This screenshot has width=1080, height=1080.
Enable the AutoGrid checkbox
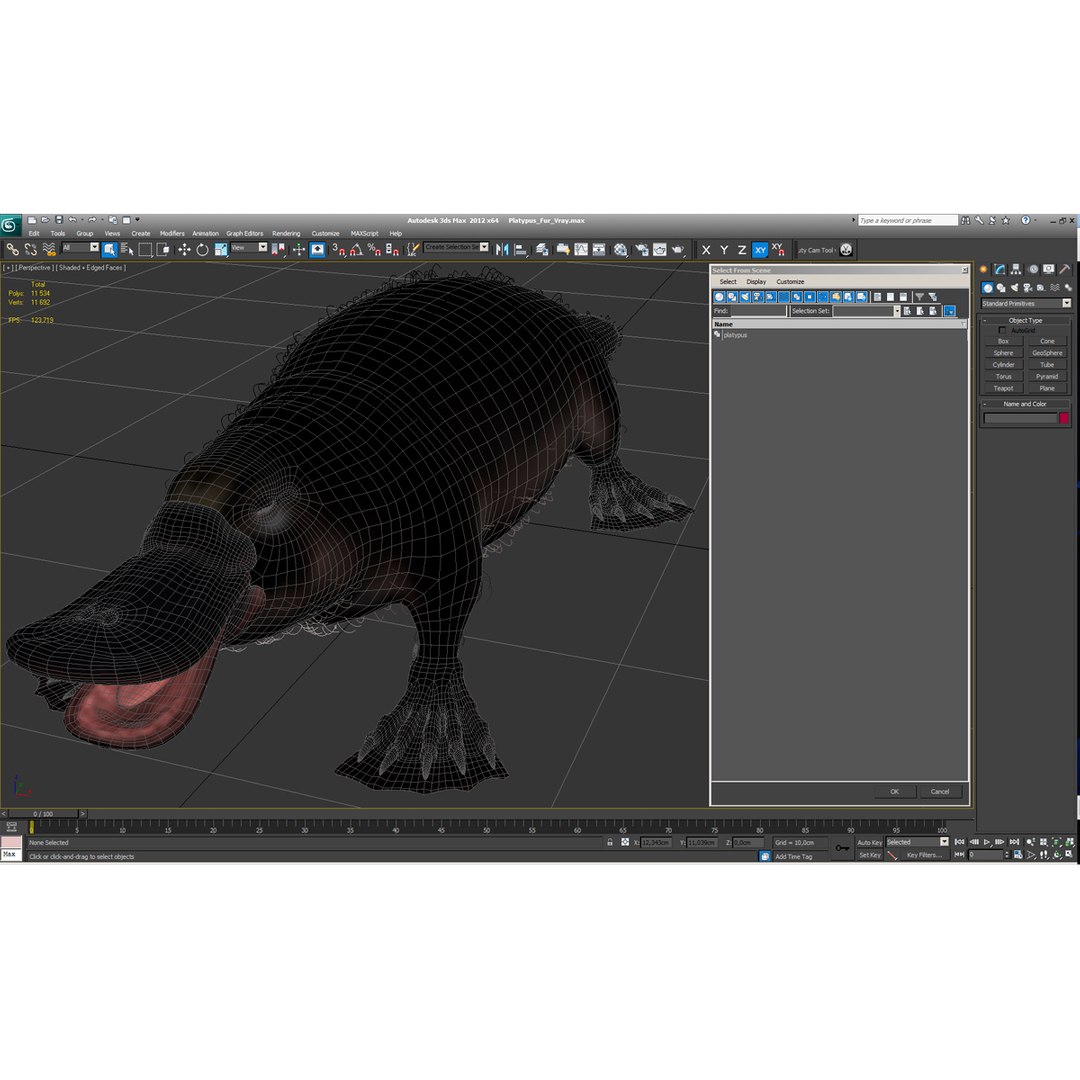pyautogui.click(x=1002, y=331)
